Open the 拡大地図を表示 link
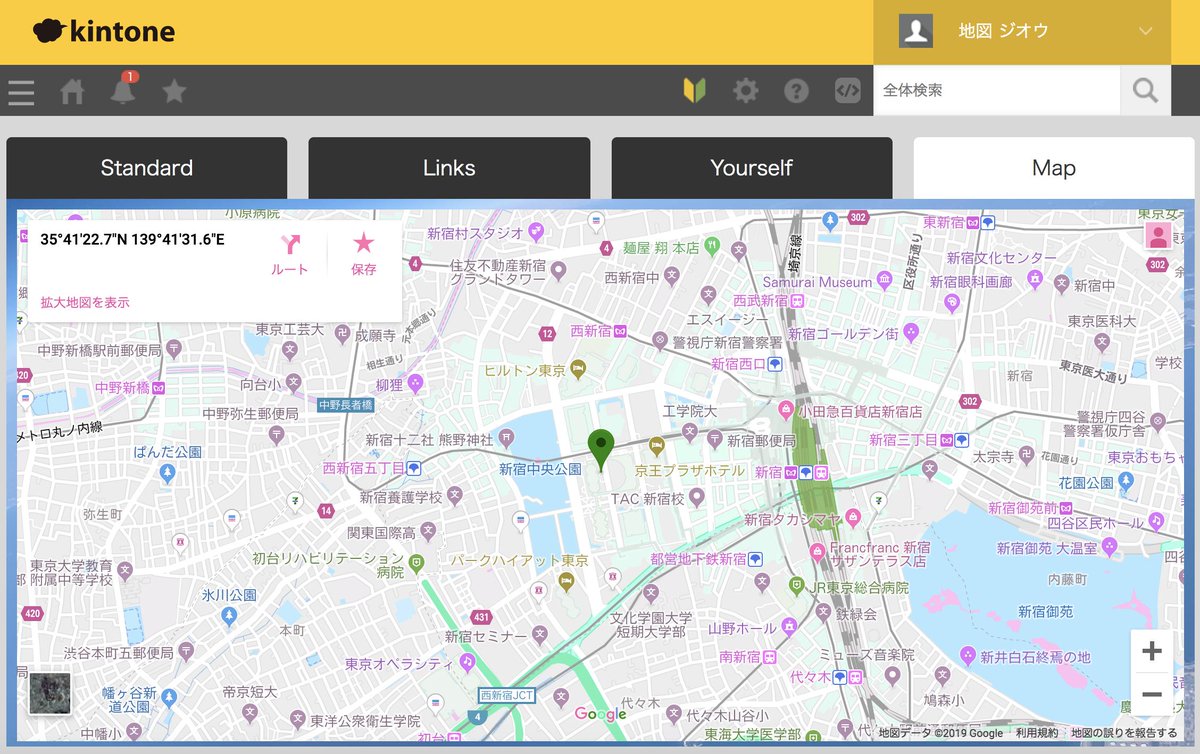This screenshot has width=1200, height=754. (85, 302)
